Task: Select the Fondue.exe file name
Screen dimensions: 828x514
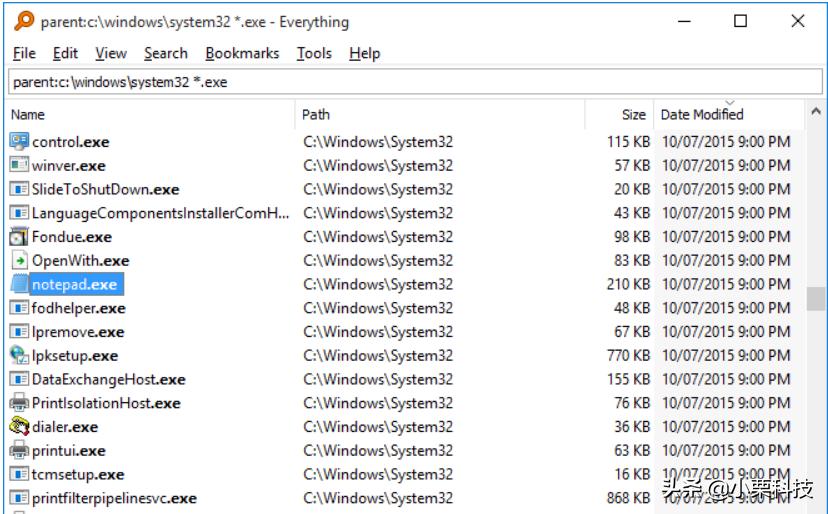Action: [72, 237]
